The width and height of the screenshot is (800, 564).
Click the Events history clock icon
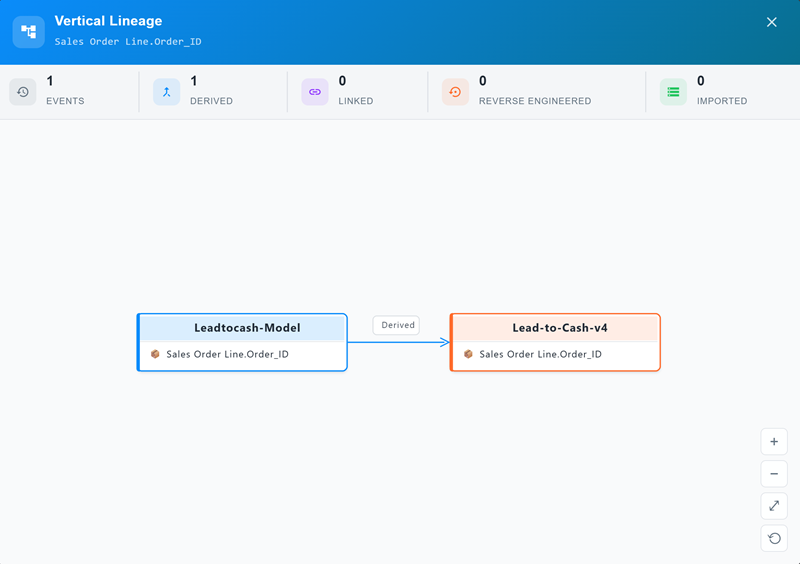(22, 92)
